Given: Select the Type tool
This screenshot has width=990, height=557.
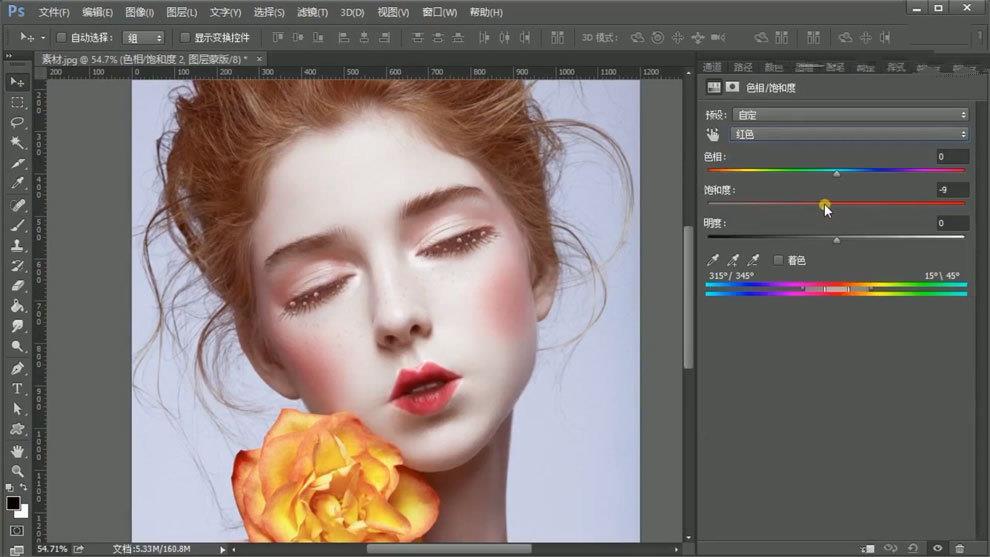Looking at the screenshot, I should point(17,388).
